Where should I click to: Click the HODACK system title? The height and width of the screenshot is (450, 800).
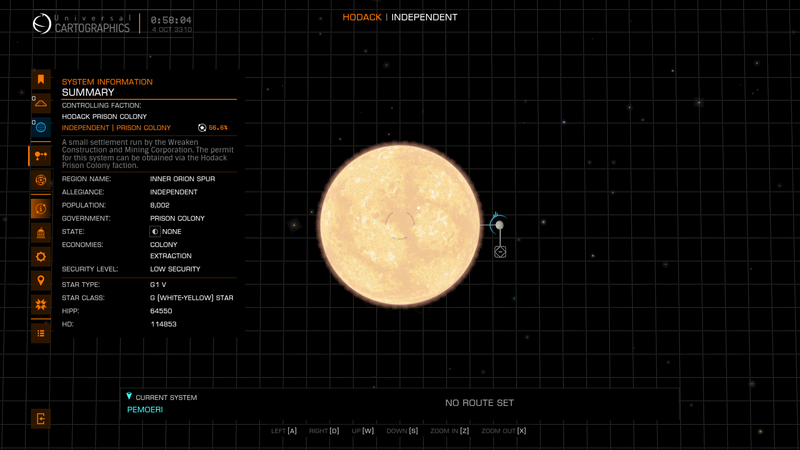pos(362,17)
